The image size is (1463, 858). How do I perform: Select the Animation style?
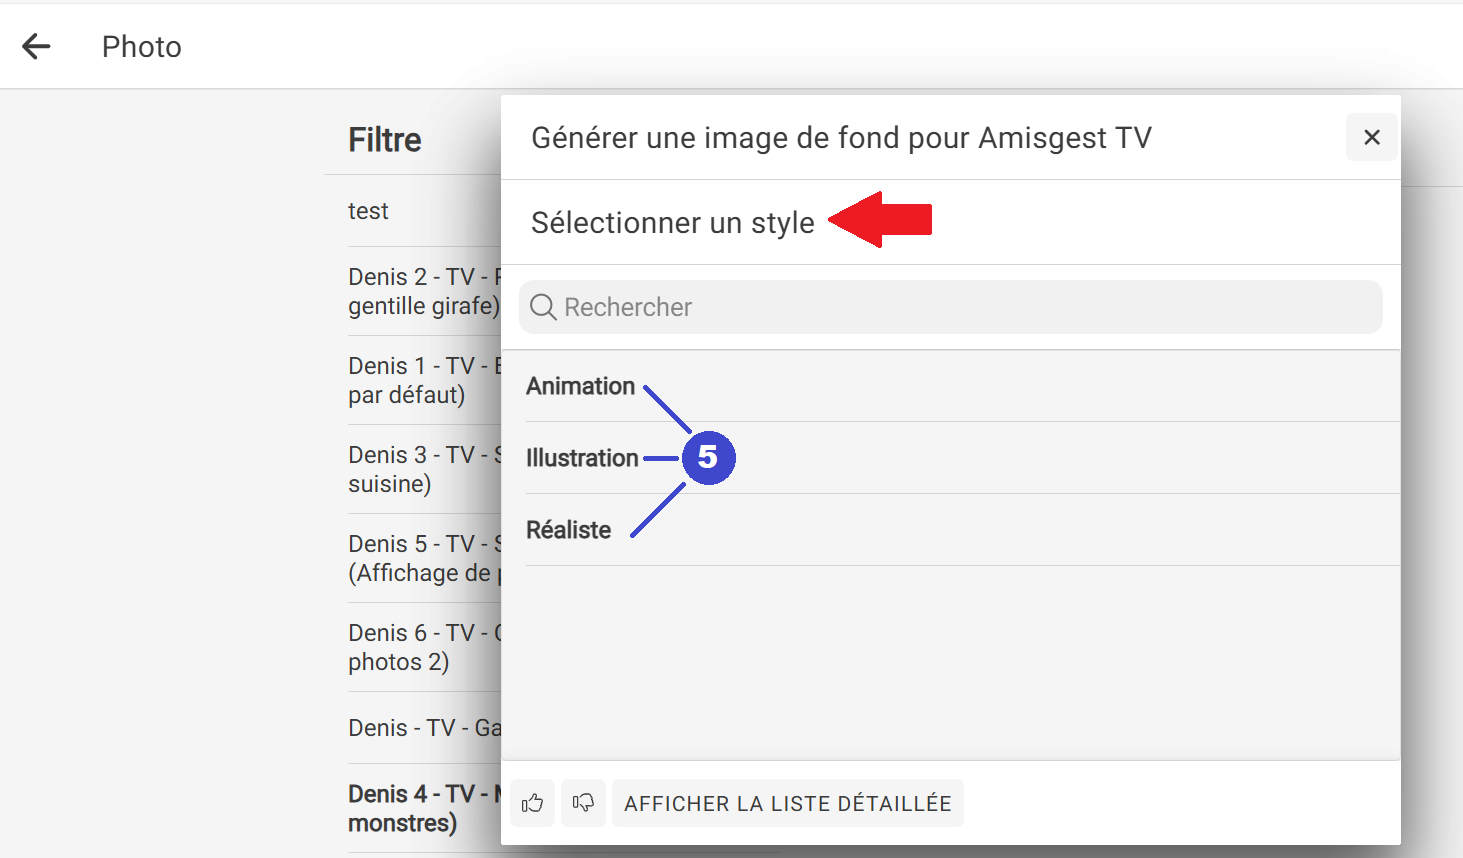click(x=581, y=386)
